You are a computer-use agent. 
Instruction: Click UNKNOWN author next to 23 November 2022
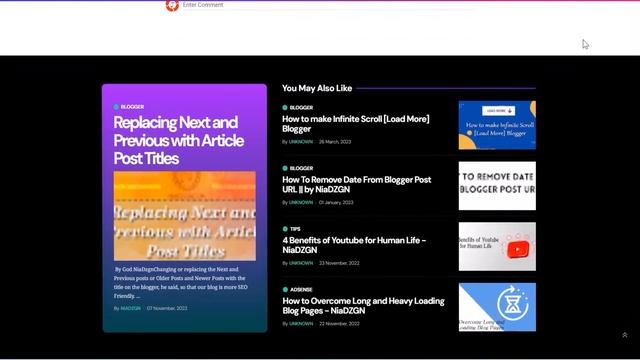(301, 263)
